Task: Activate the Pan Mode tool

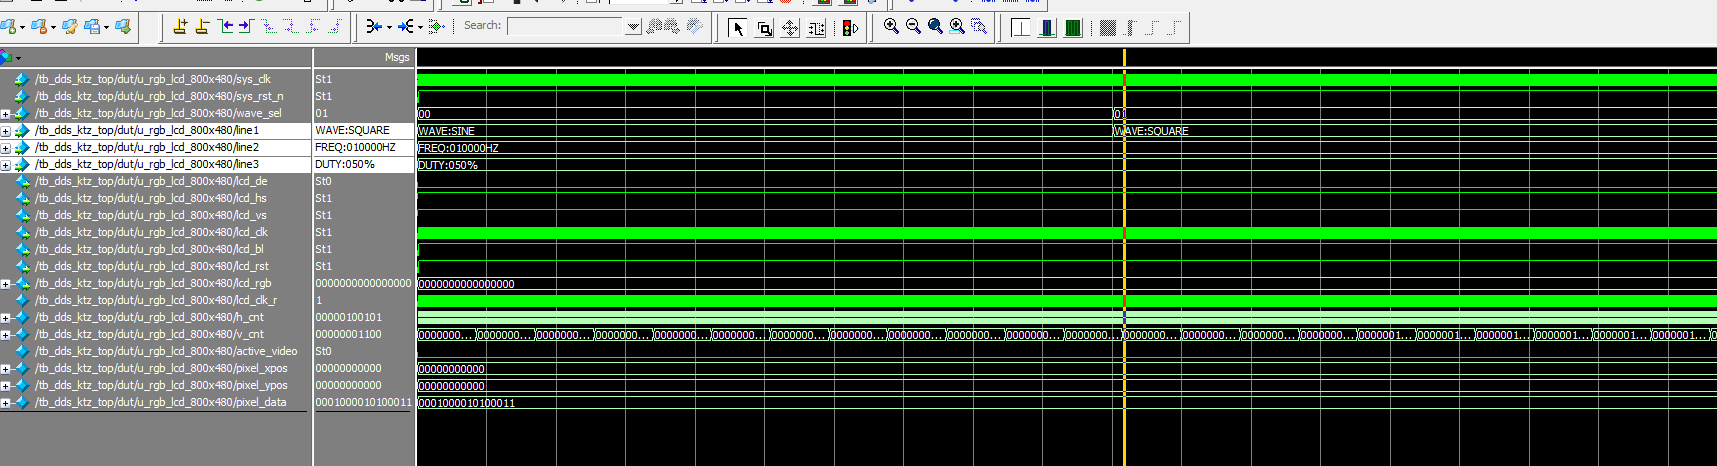Action: (790, 28)
